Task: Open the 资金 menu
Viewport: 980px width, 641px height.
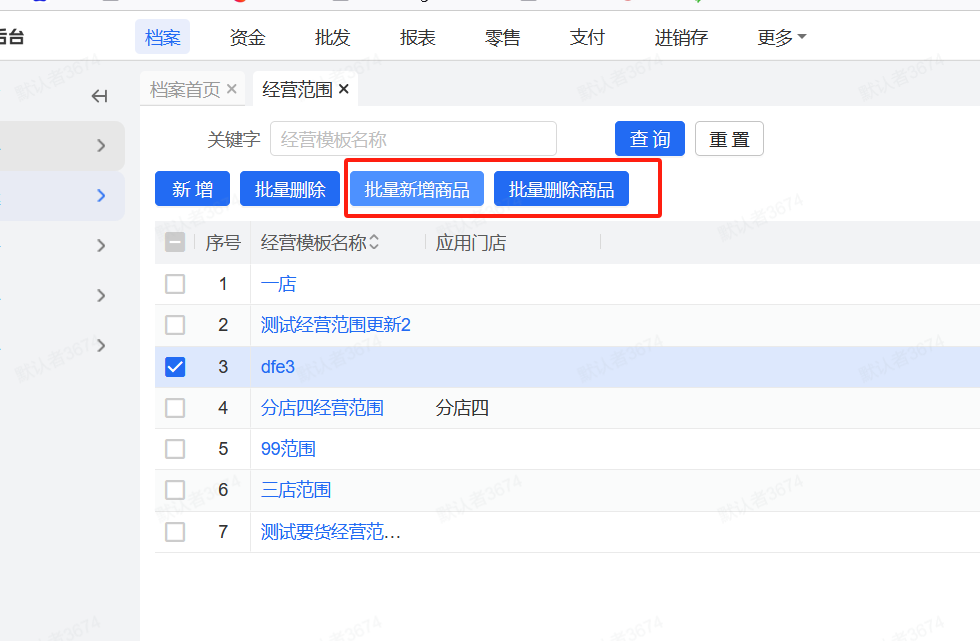Action: click(248, 37)
